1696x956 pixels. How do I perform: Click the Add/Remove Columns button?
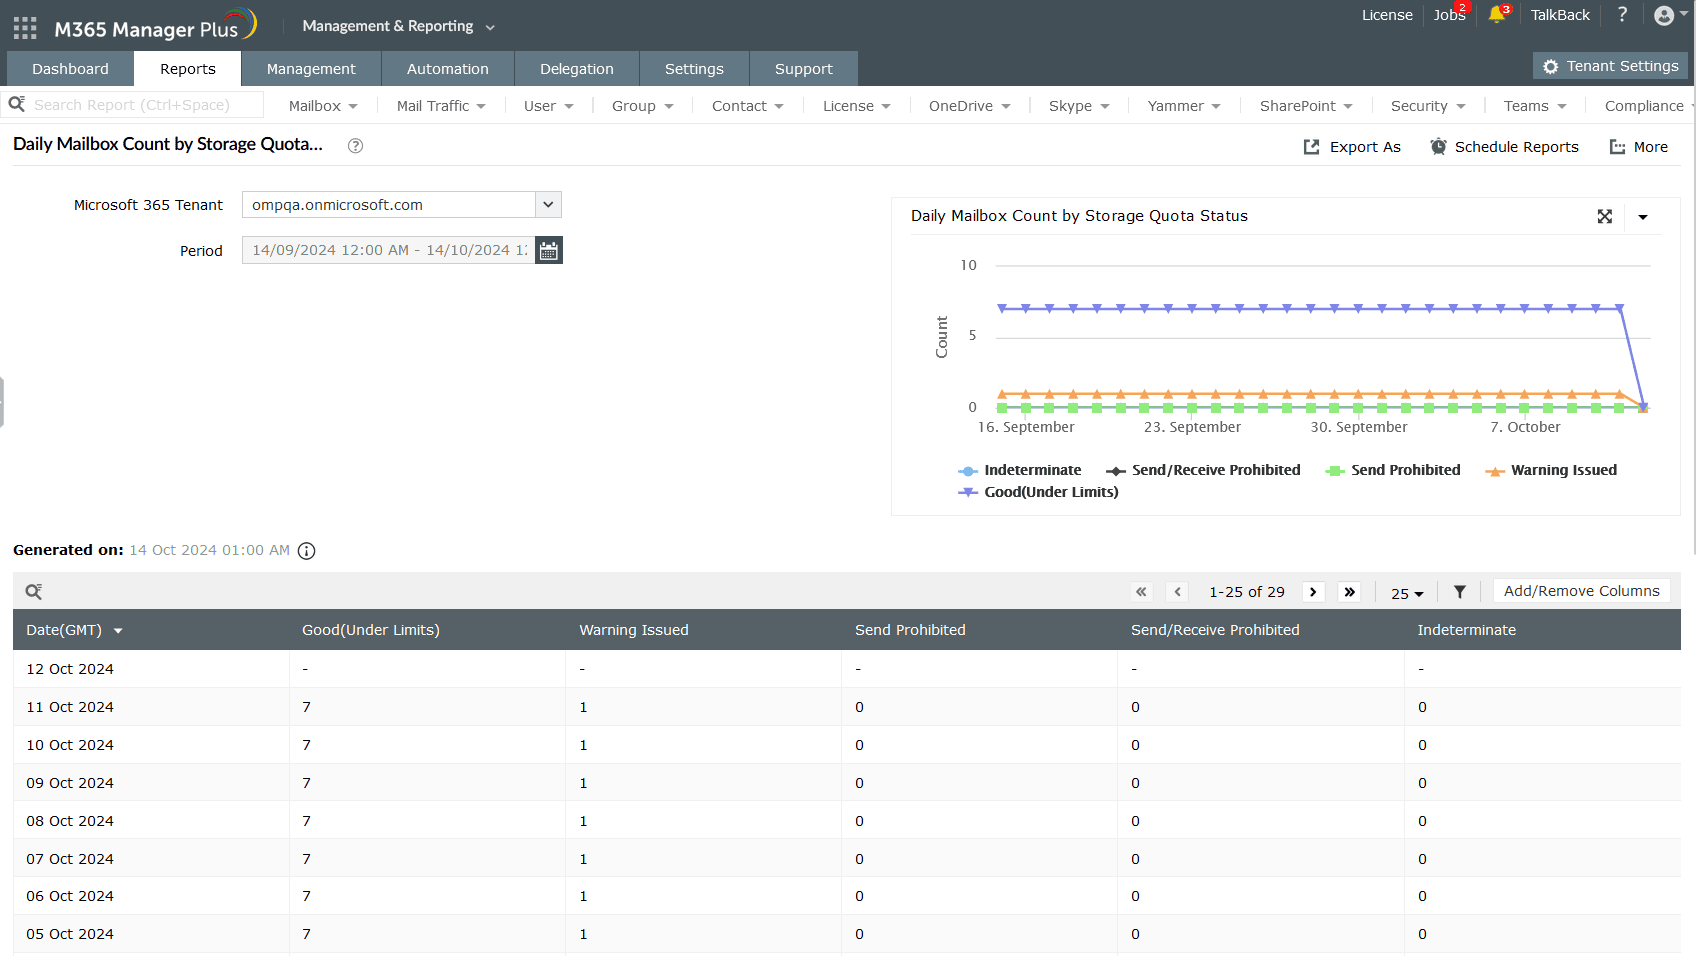coord(1581,591)
